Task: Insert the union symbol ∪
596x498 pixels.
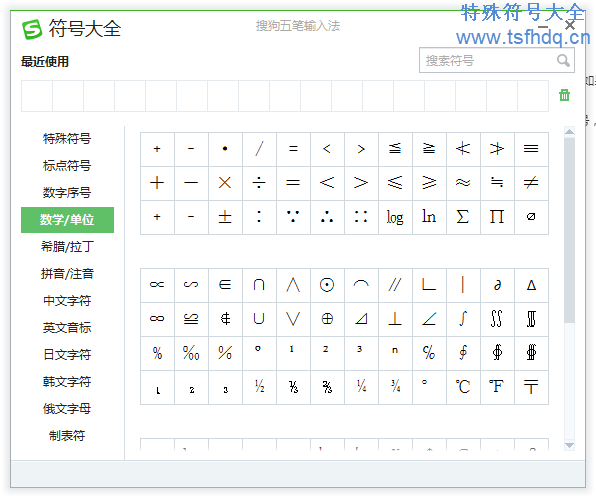Action: tap(259, 319)
